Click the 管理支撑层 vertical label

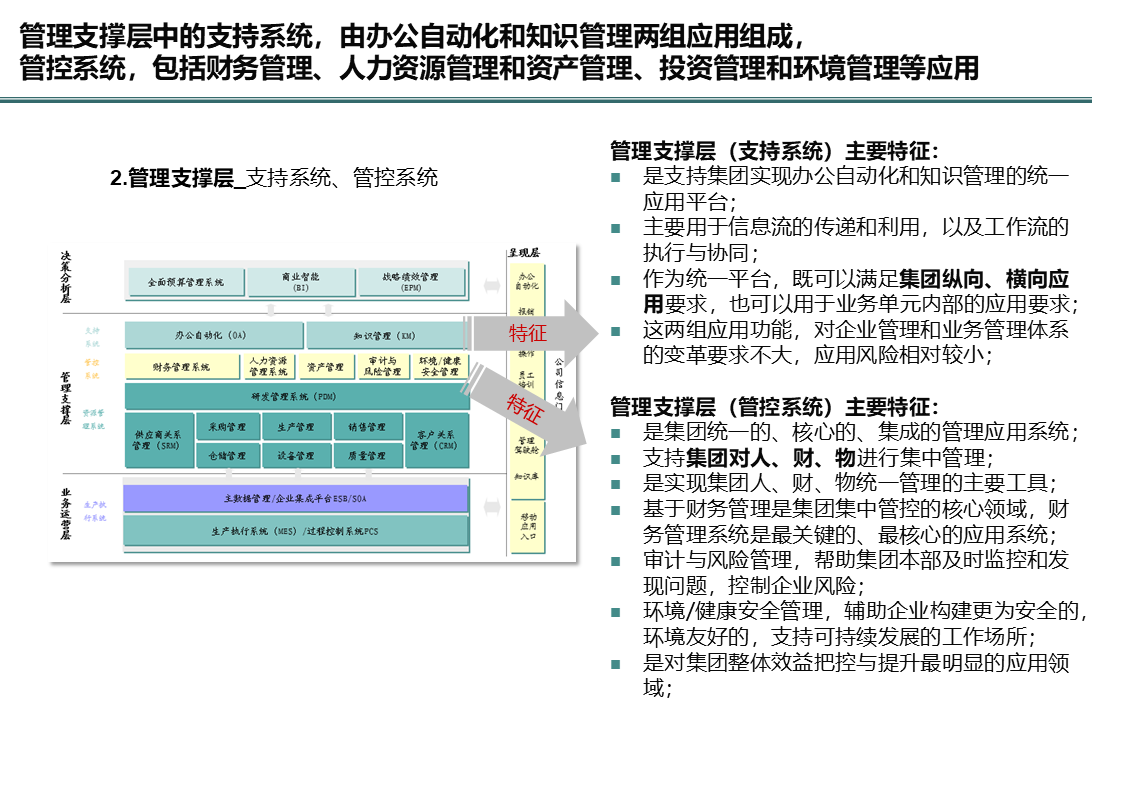coord(66,398)
